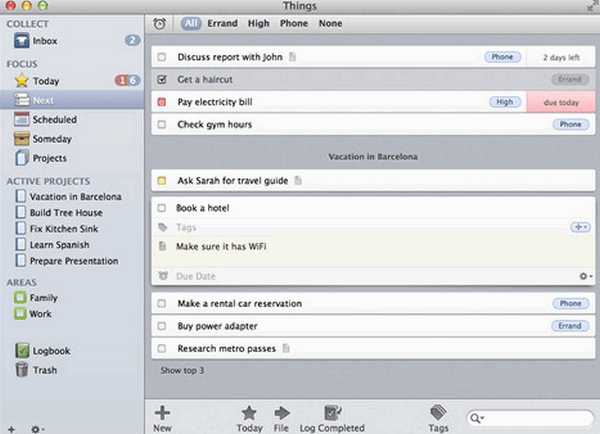Check off Research metro passes
Viewport: 600px width, 434px height.
[162, 348]
